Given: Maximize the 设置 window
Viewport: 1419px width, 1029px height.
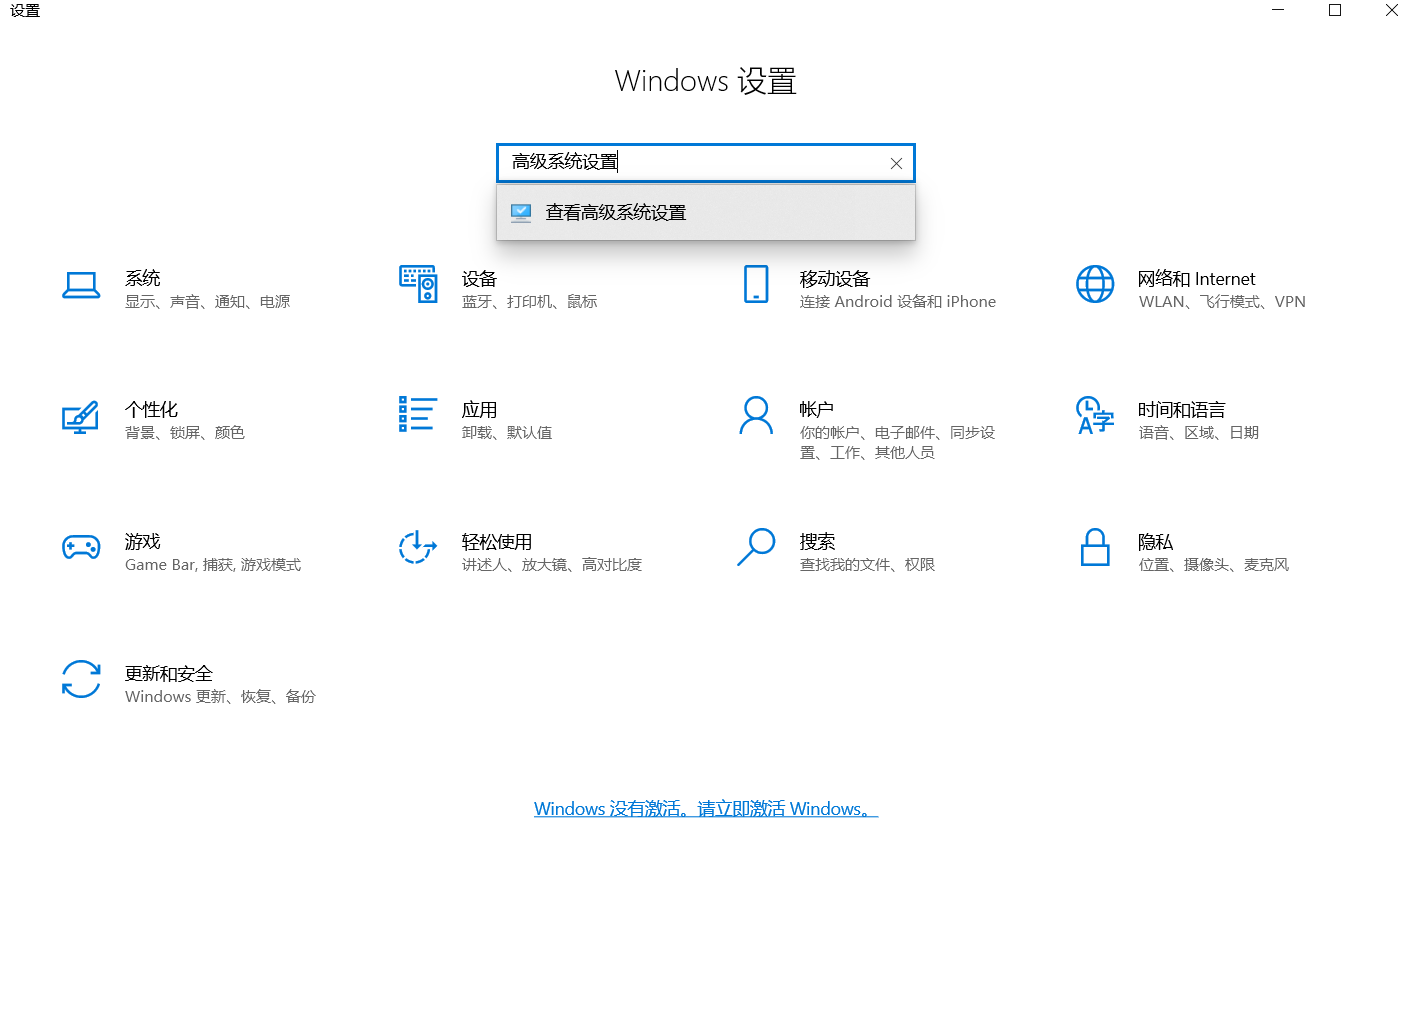Looking at the screenshot, I should click(x=1335, y=10).
